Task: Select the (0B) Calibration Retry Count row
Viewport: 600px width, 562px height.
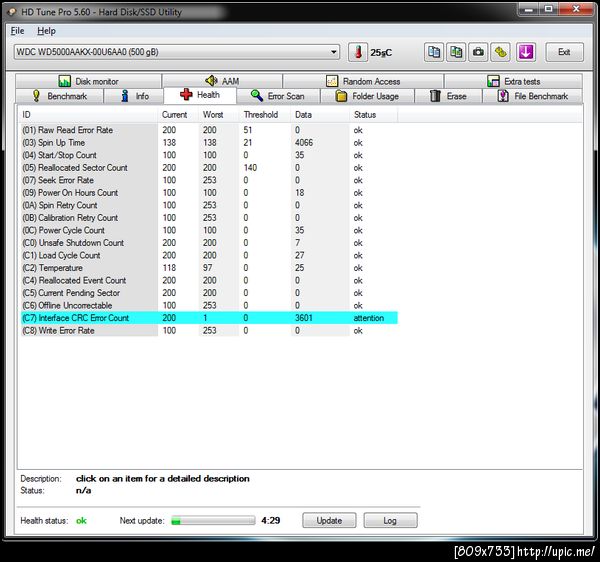Action: 209,218
